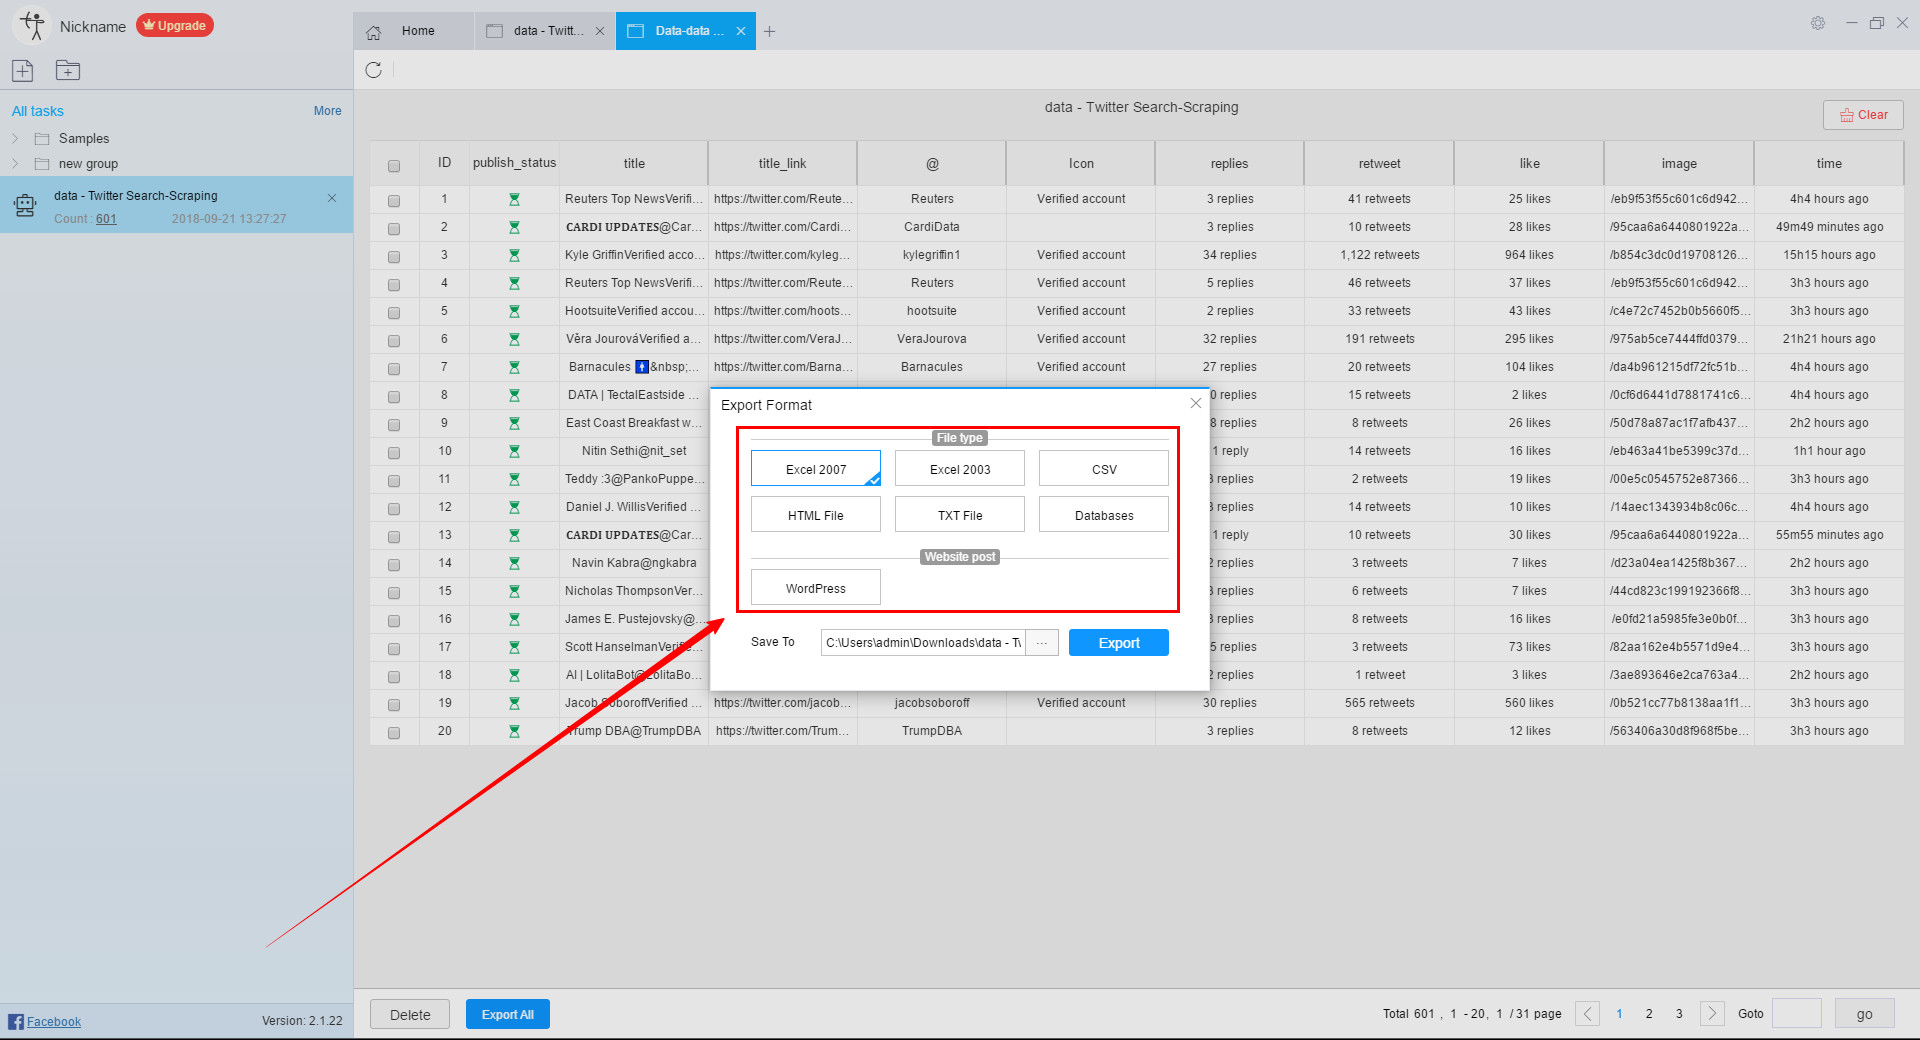Select HTML File format
1920x1040 pixels.
816,514
